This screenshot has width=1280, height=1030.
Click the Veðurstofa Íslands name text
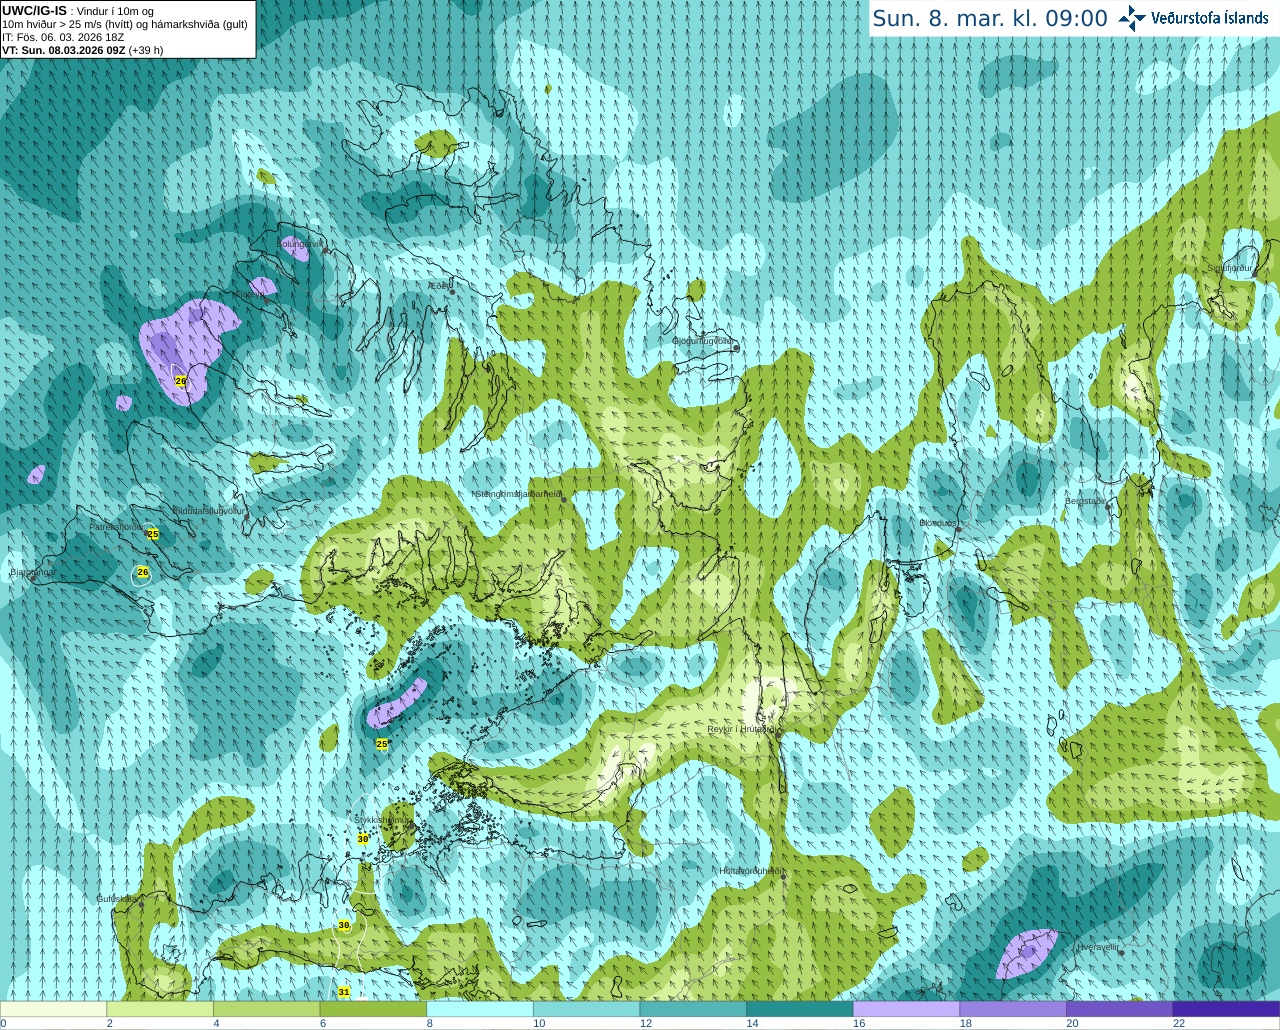point(1209,18)
